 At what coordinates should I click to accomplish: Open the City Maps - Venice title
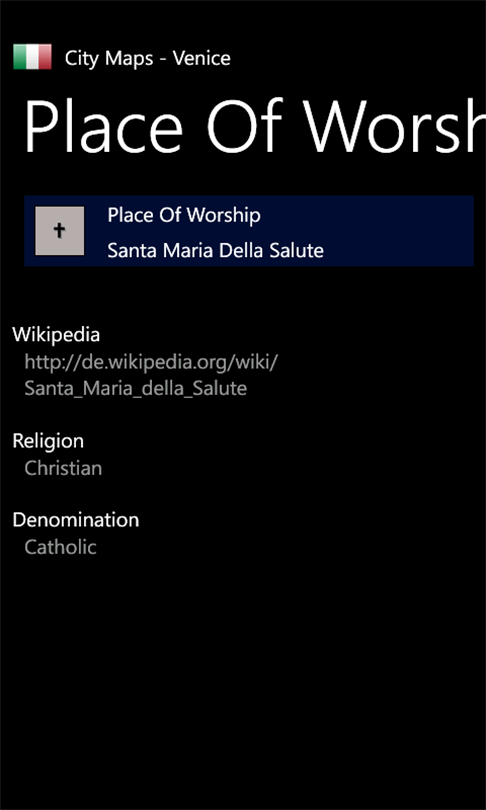(148, 58)
